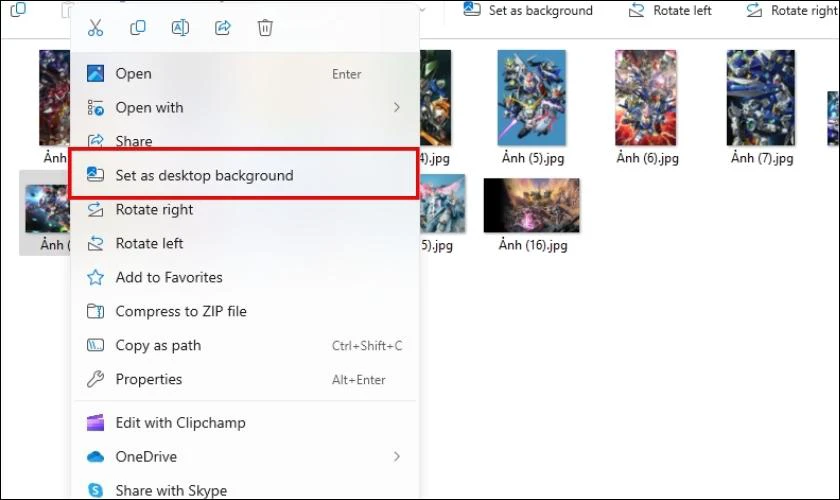The height and width of the screenshot is (500, 840).
Task: Click the copy icon in the Explorer toolbar
Action: [x=18, y=9]
